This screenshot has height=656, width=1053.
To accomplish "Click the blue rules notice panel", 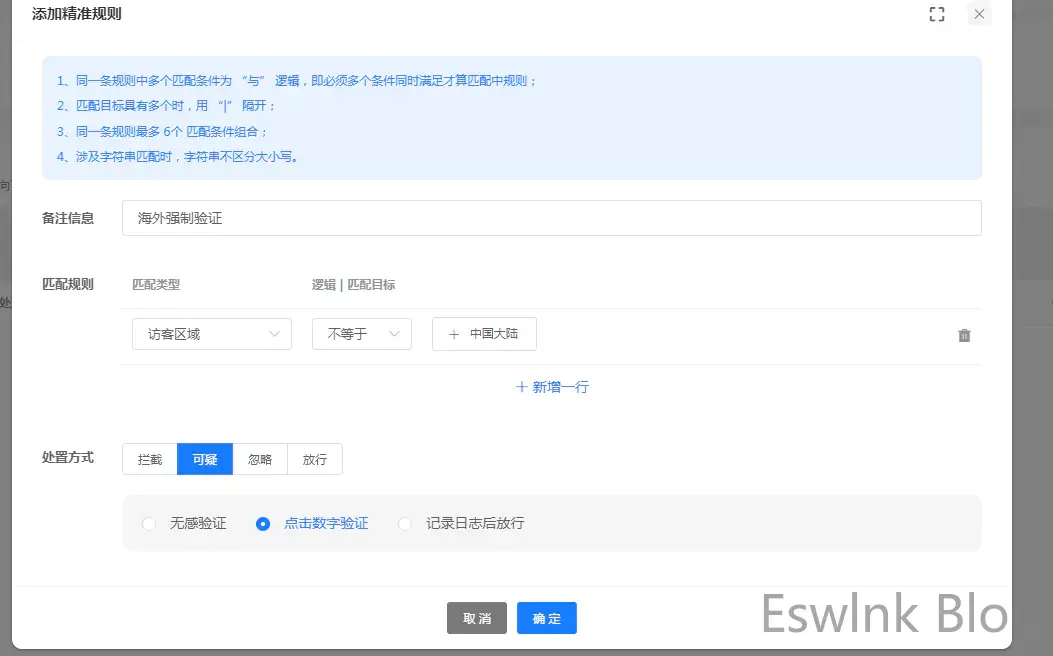I will tap(511, 118).
